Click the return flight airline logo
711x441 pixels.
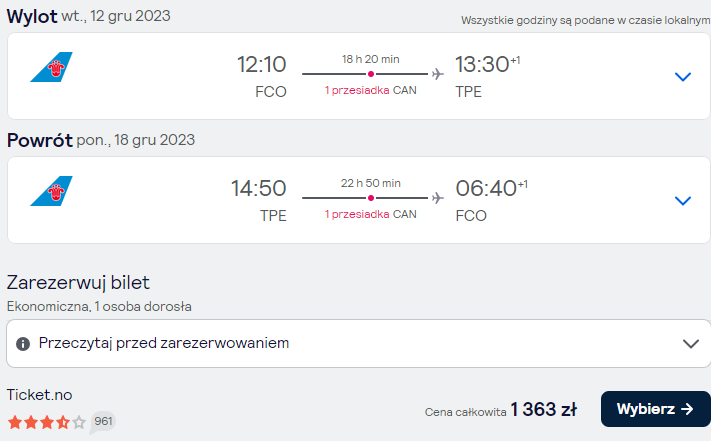pos(51,191)
